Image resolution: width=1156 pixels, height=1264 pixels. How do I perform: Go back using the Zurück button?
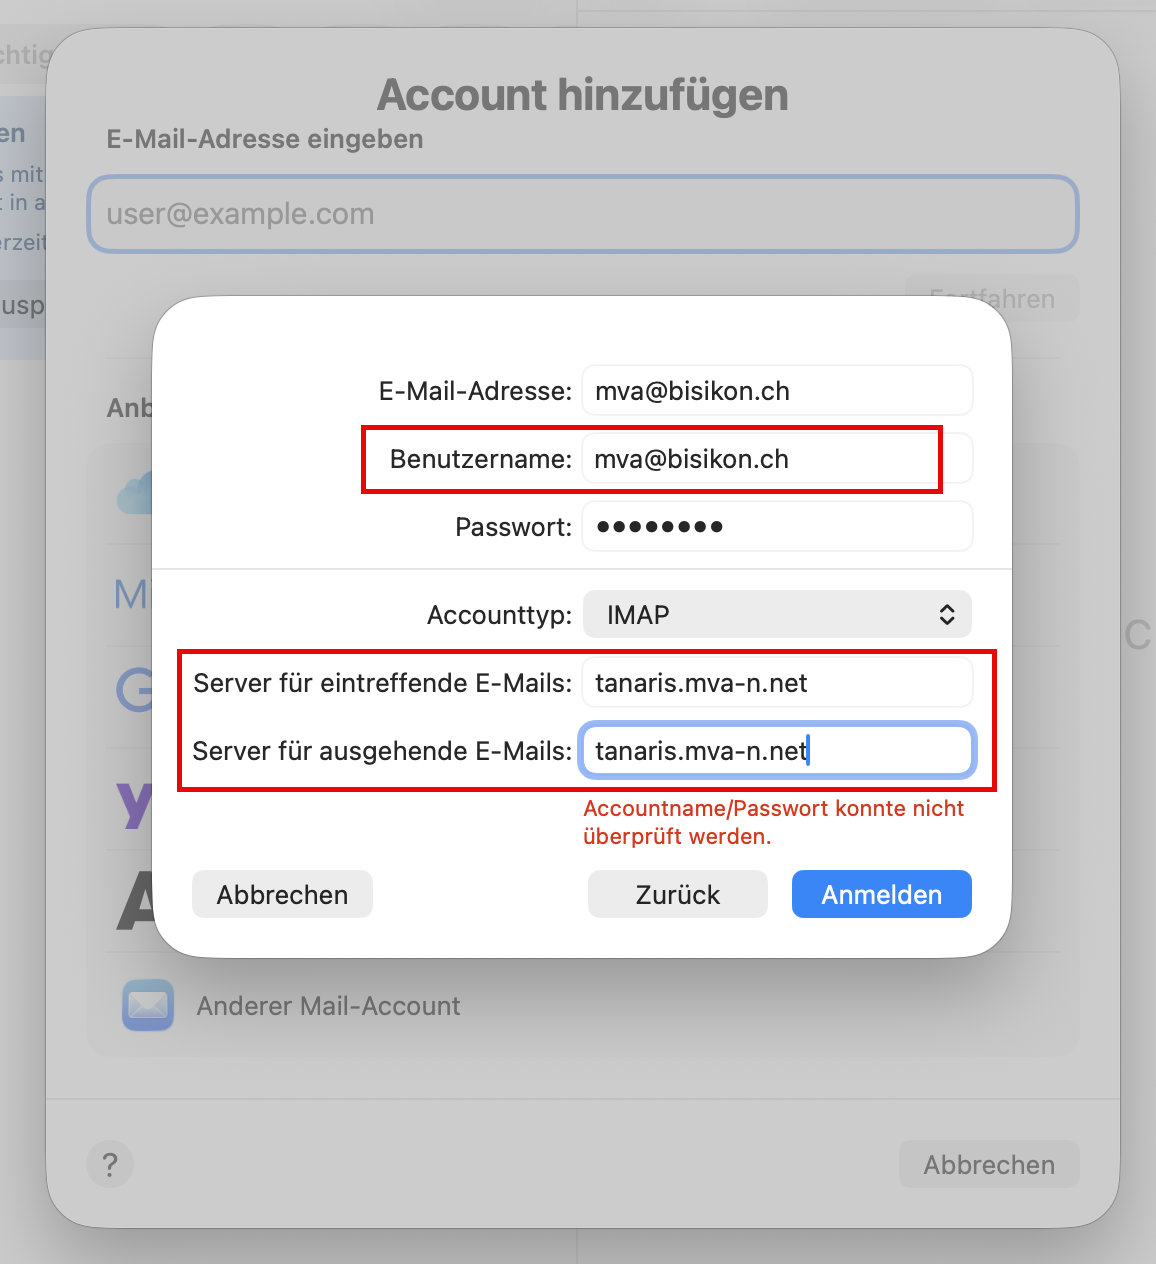(677, 894)
